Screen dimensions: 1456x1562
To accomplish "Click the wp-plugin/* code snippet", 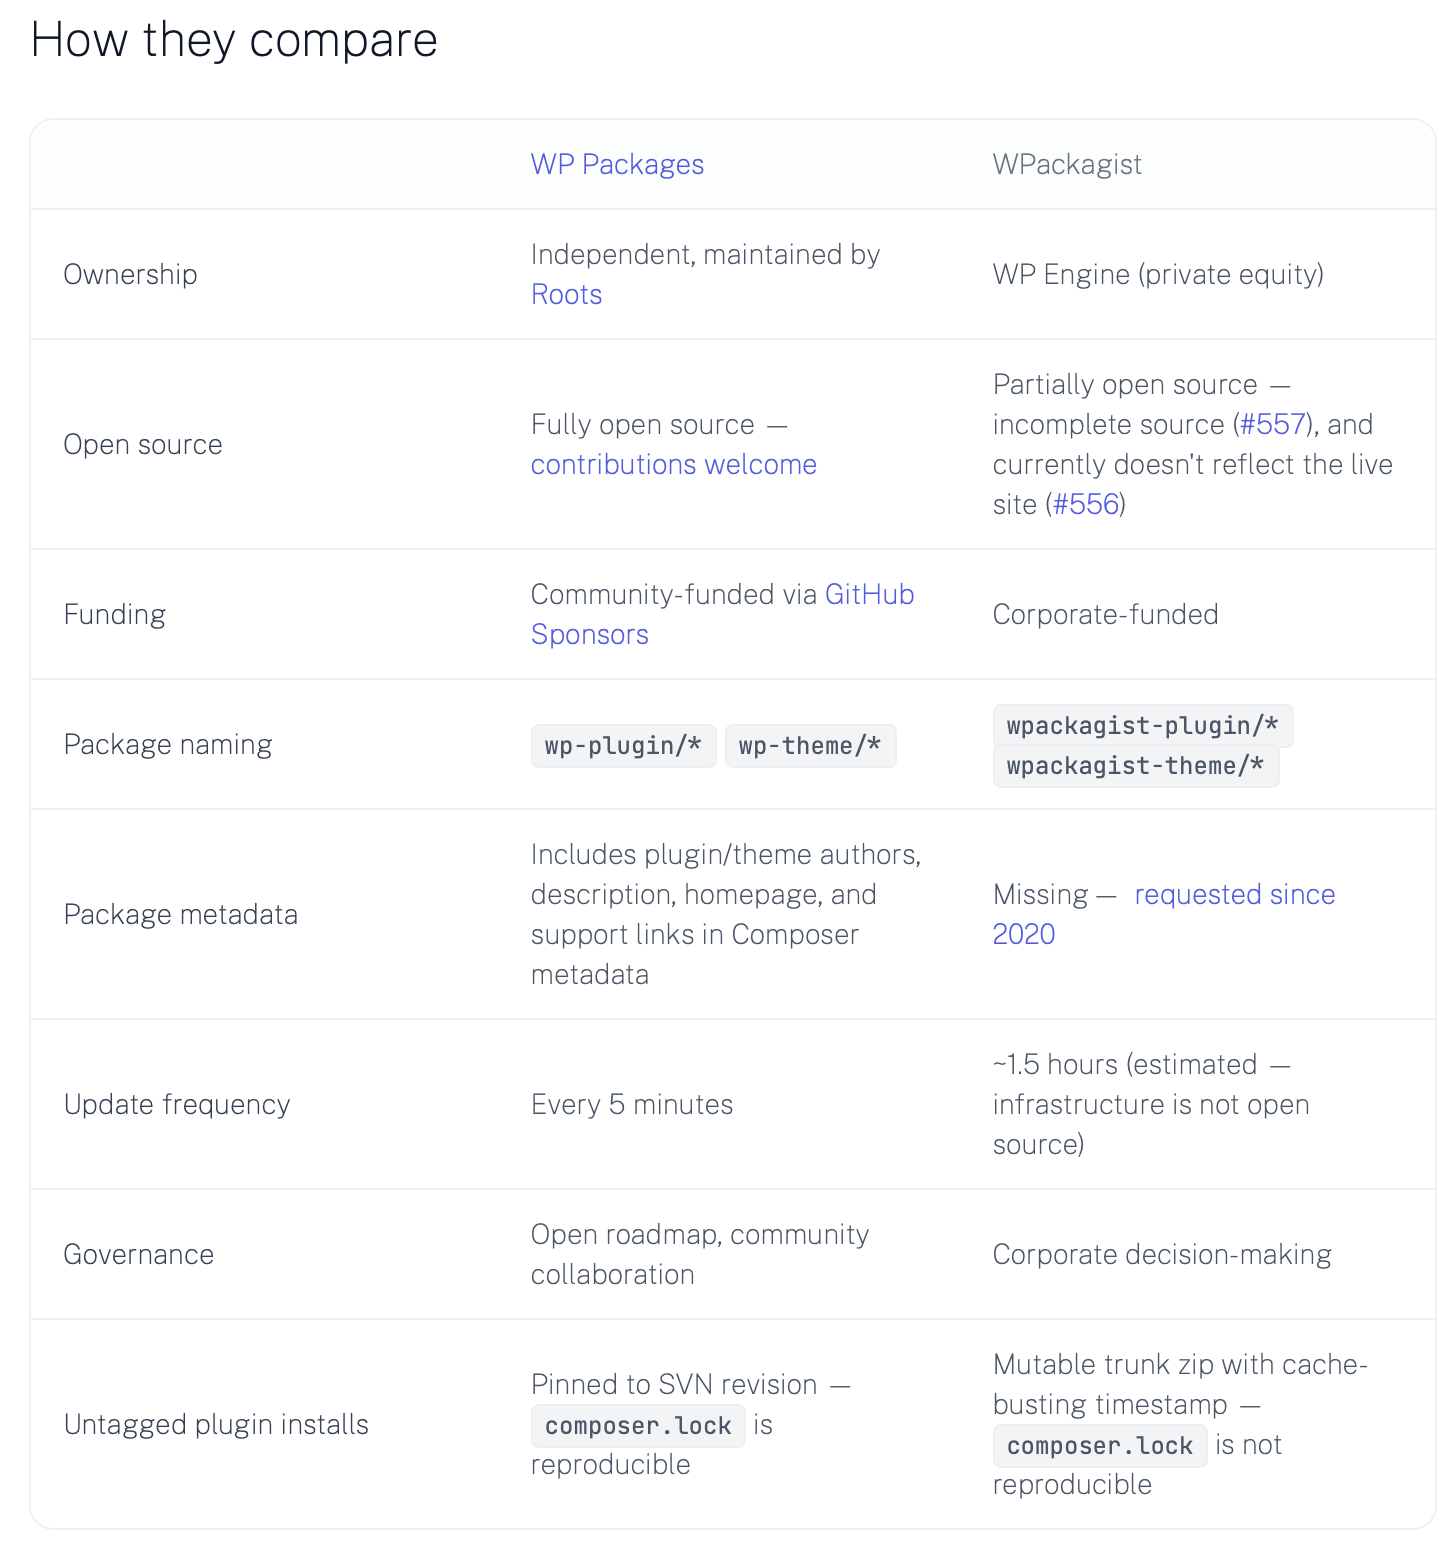I will 623,746.
